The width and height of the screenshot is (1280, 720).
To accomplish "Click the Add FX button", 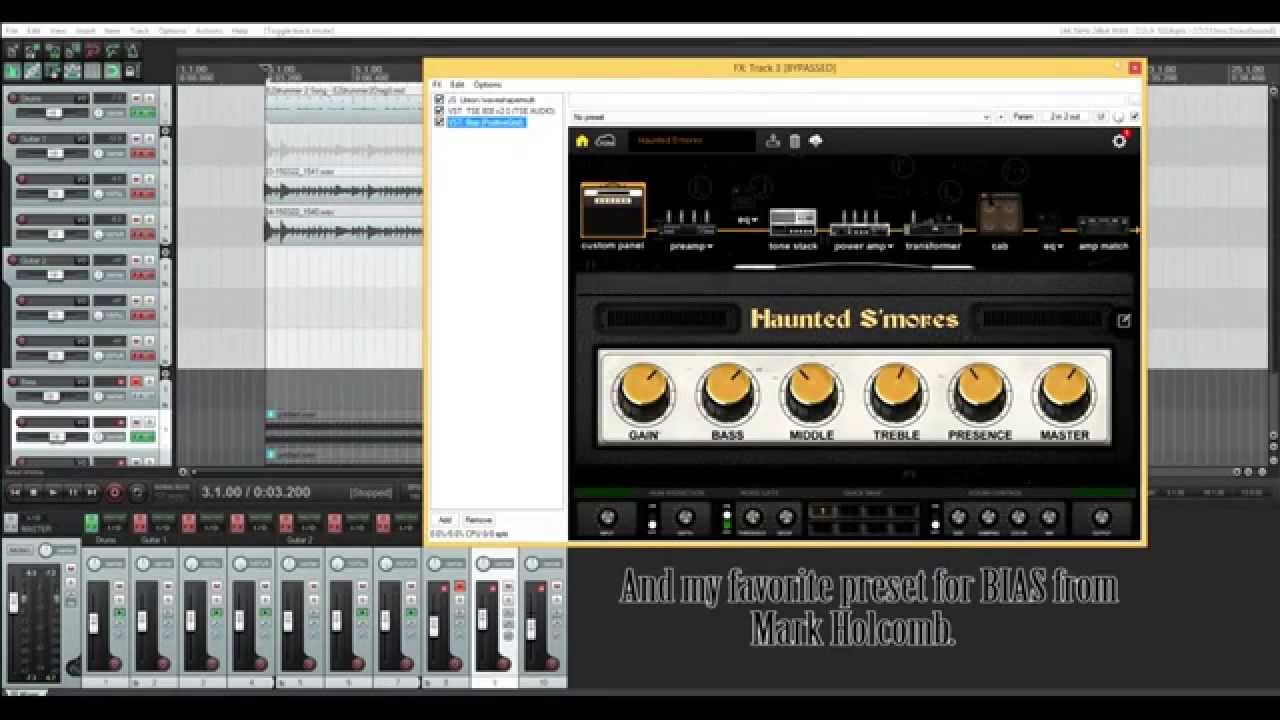I will (x=445, y=520).
